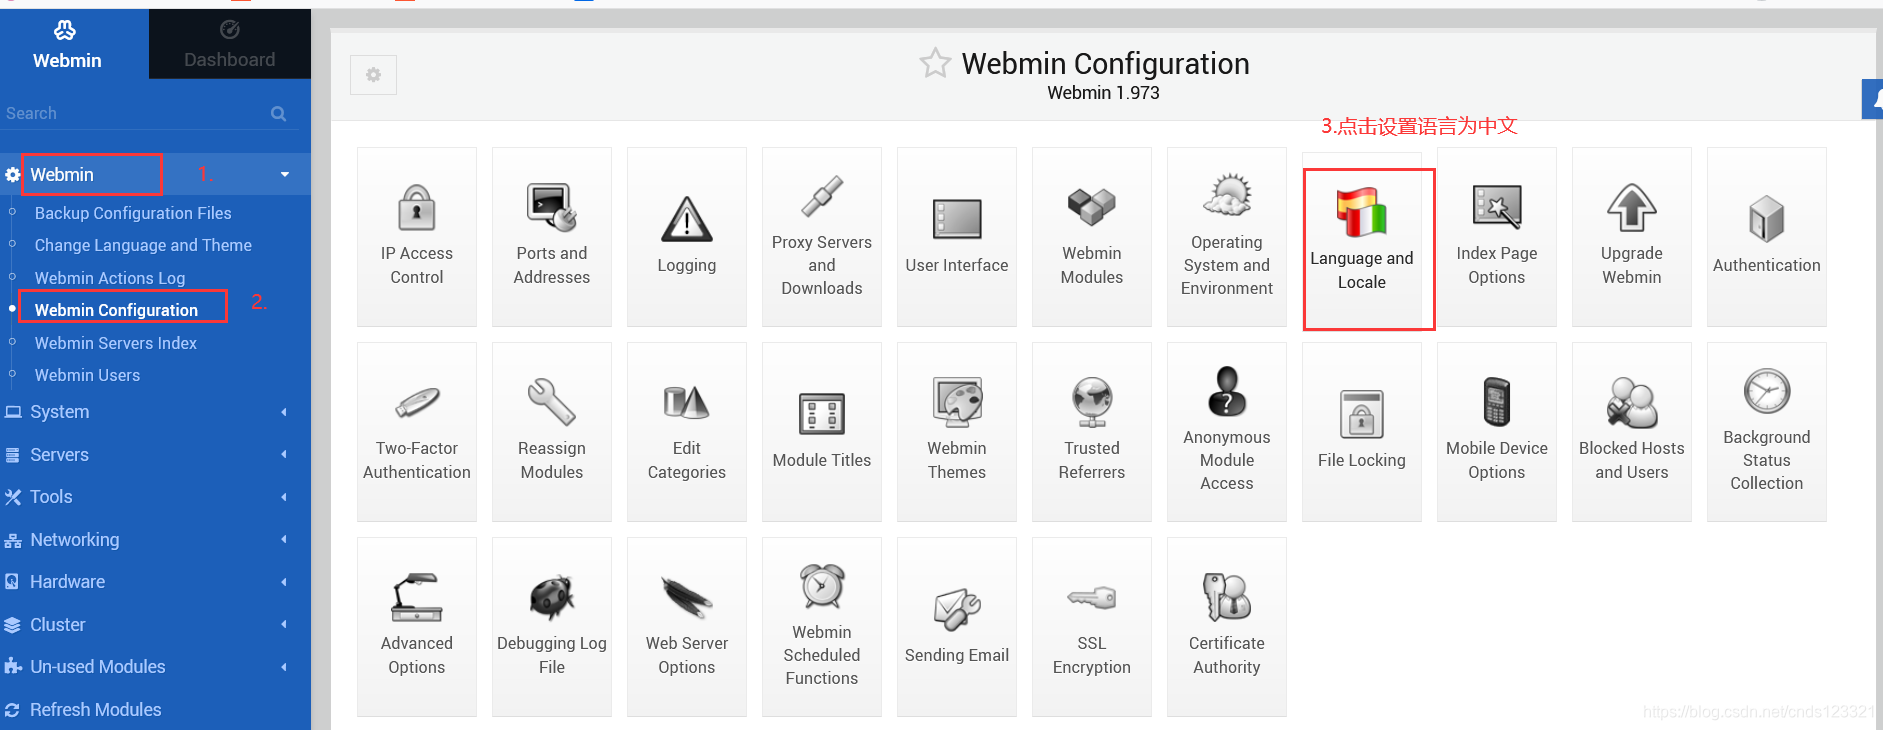Open Backup Configuration Files
The image size is (1883, 730).
pyautogui.click(x=133, y=213)
